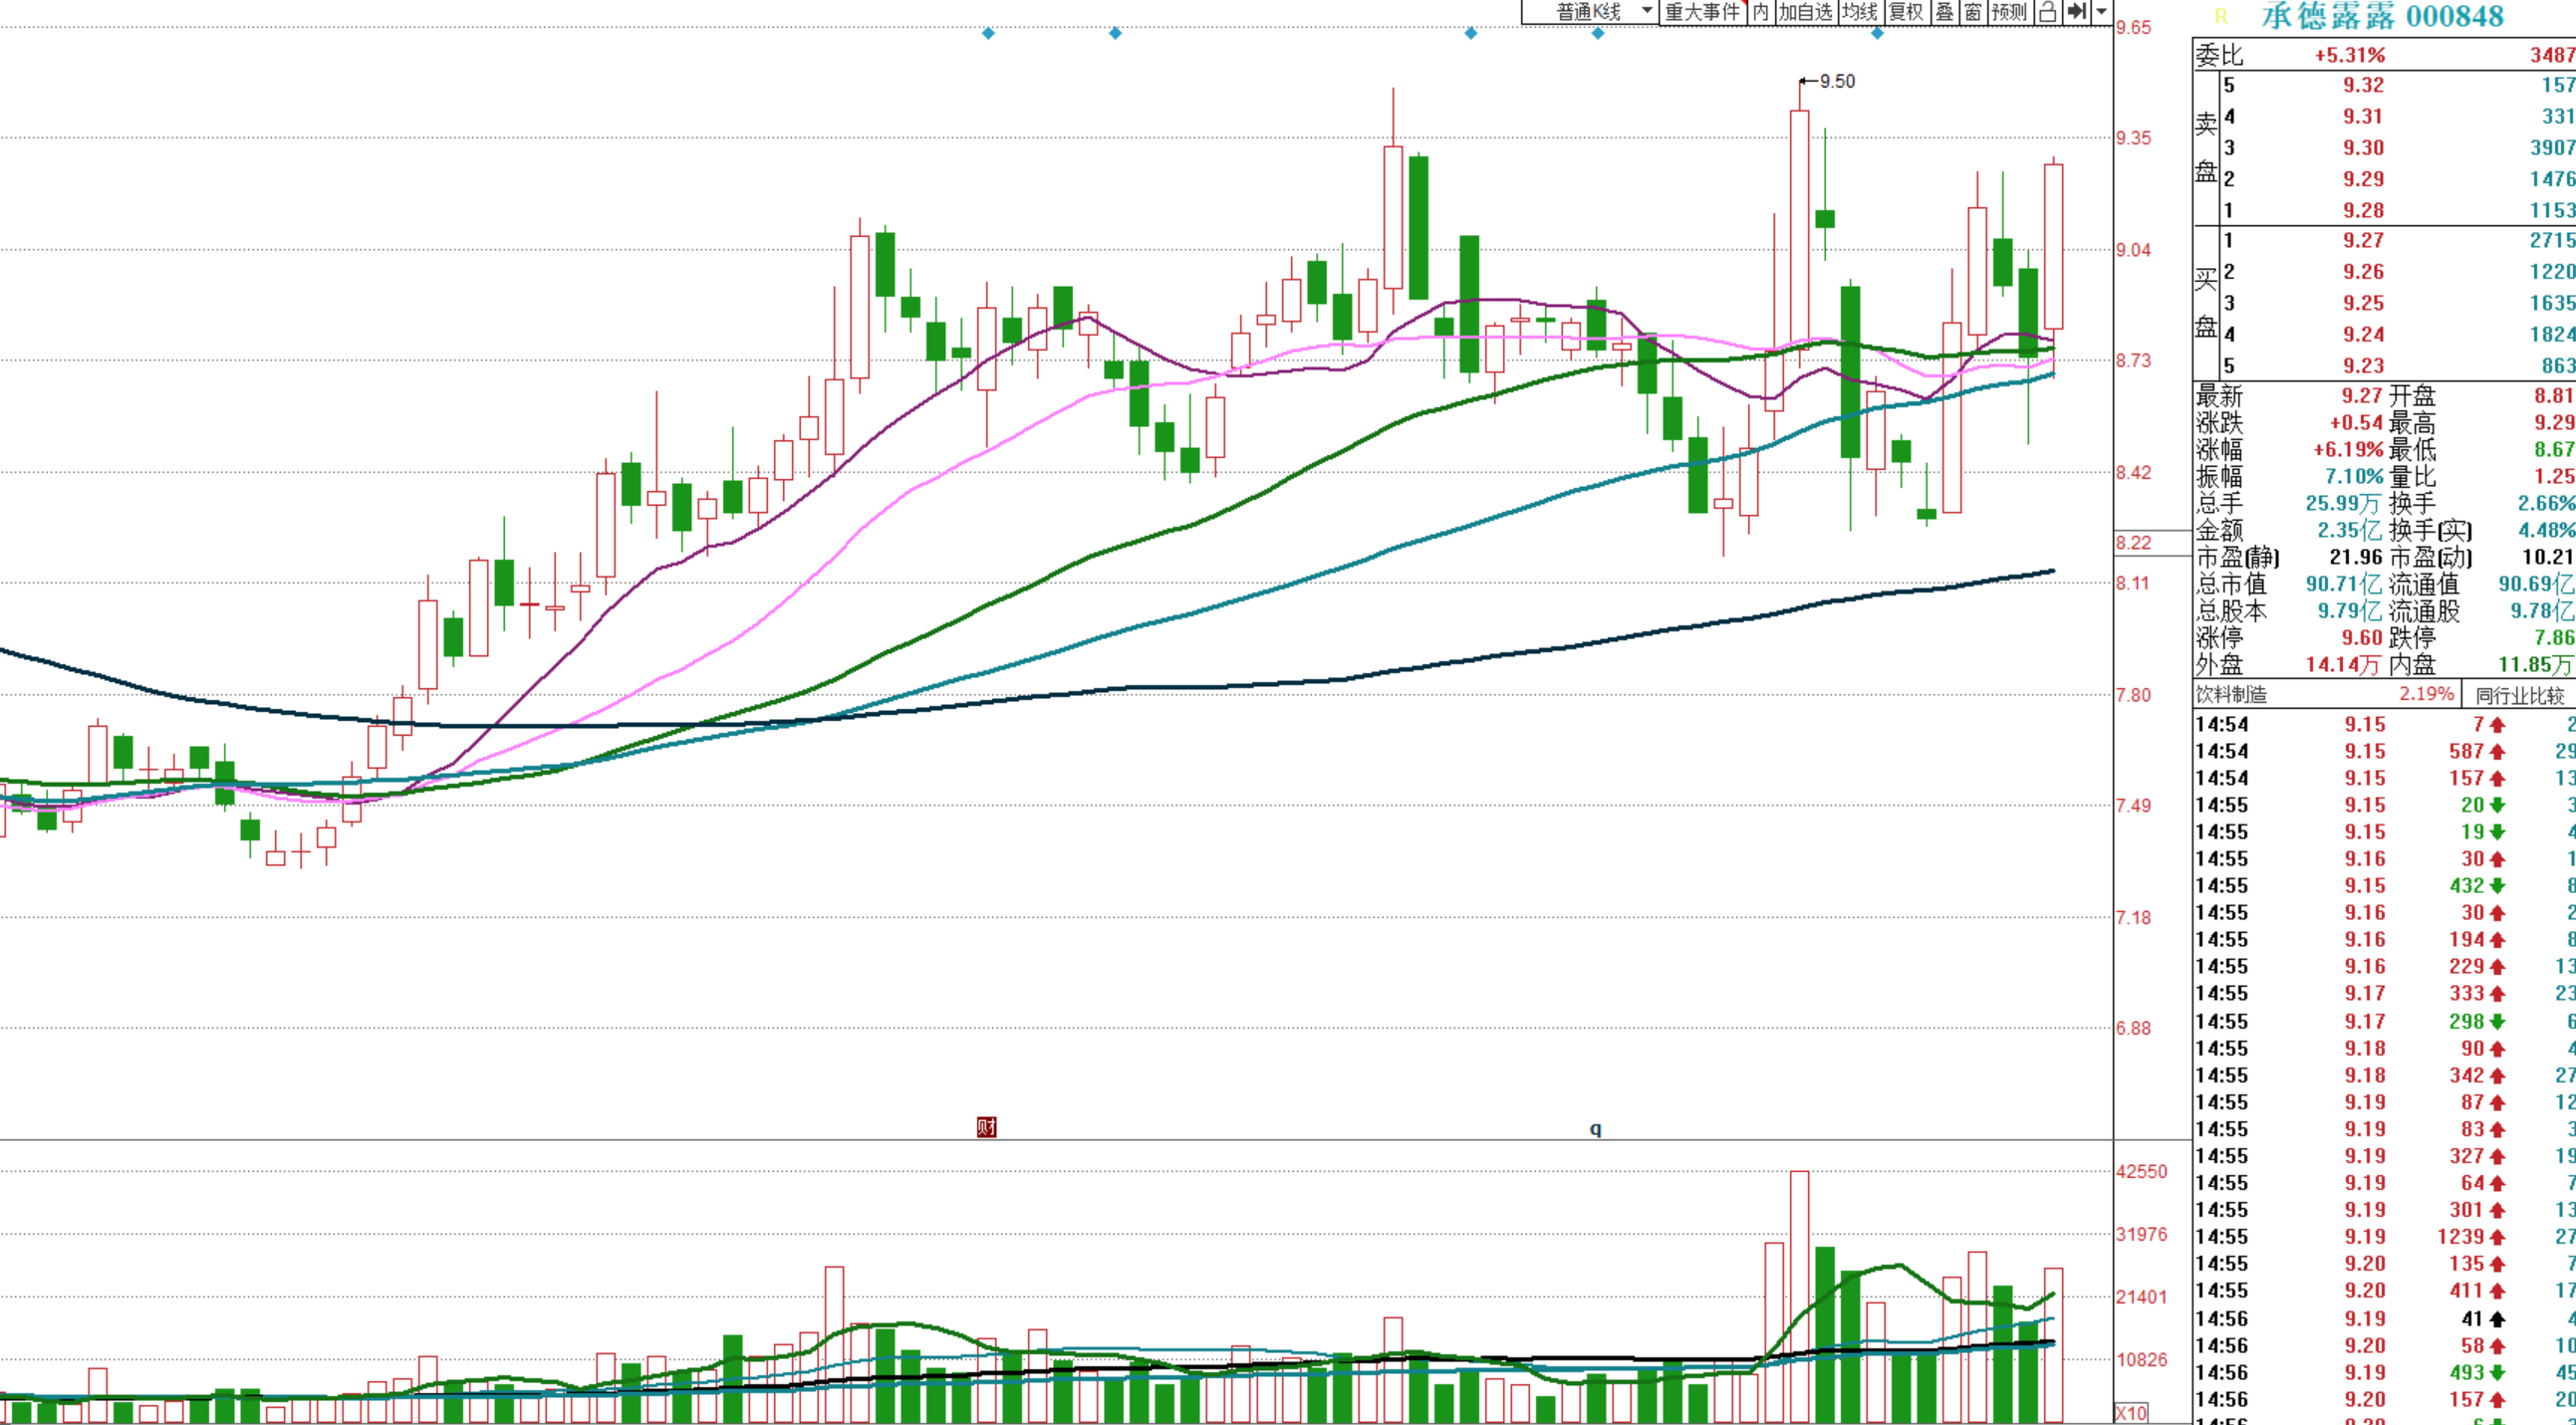Viewport: 2576px width, 1425px height.
Task: Click the 最新 9.27 latest price
Action: click(2360, 396)
